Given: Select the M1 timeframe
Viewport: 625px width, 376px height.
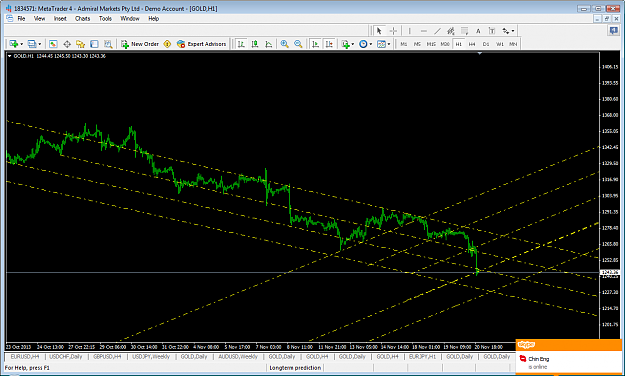Looking at the screenshot, I should pos(404,44).
